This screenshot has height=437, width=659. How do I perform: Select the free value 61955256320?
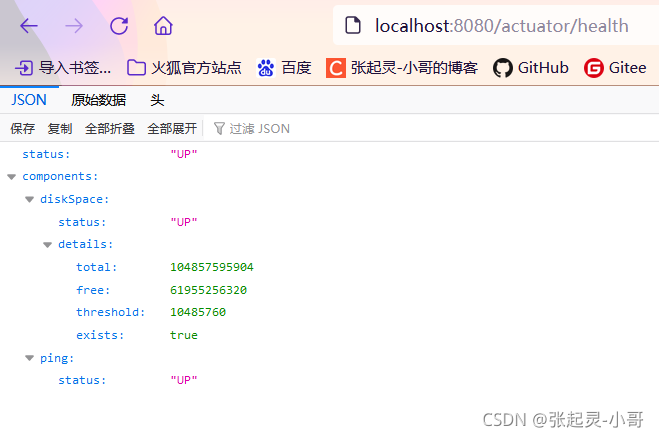[x=208, y=290]
